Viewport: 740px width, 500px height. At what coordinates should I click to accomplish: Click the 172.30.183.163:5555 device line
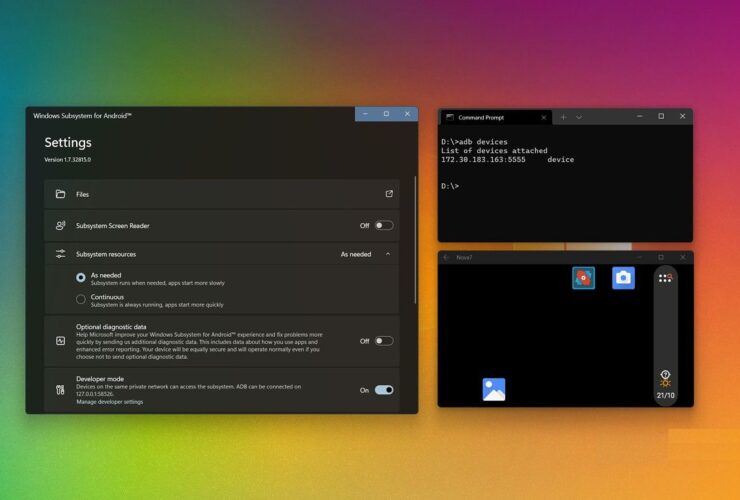[507, 160]
